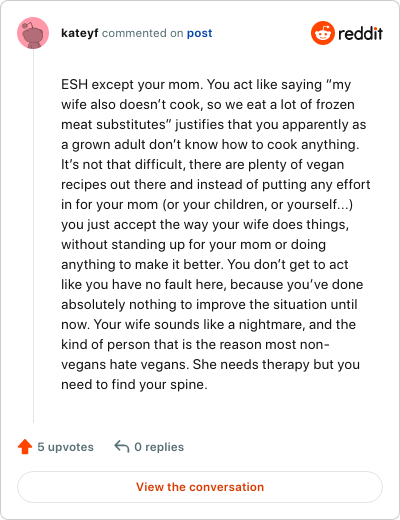Click the orange Reddit Snoo logo
This screenshot has width=400, height=520.
(x=323, y=33)
